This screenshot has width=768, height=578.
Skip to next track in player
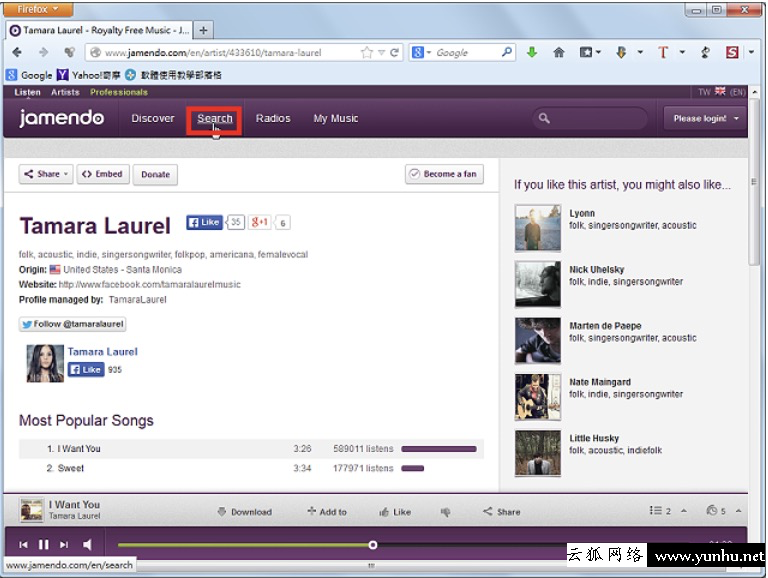pos(64,545)
